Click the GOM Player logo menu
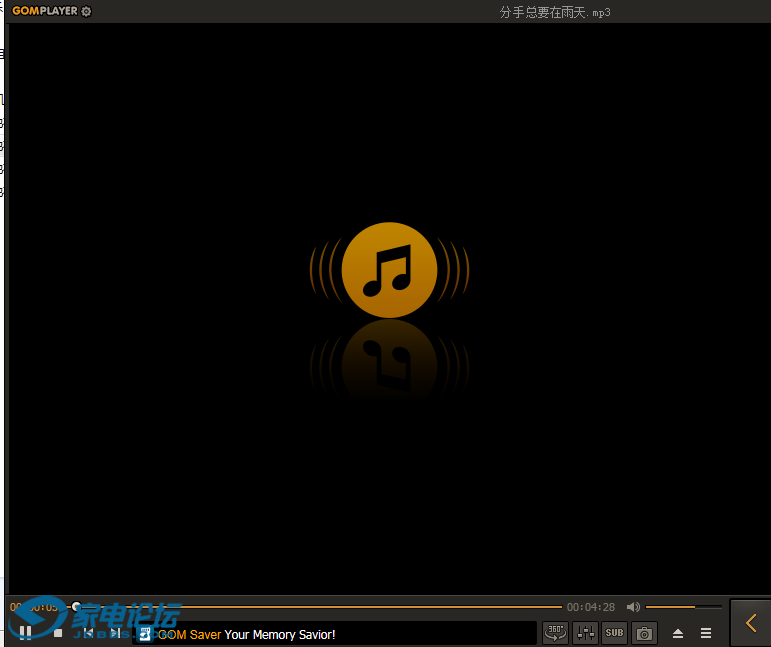This screenshot has height=647, width=771. click(x=44, y=11)
